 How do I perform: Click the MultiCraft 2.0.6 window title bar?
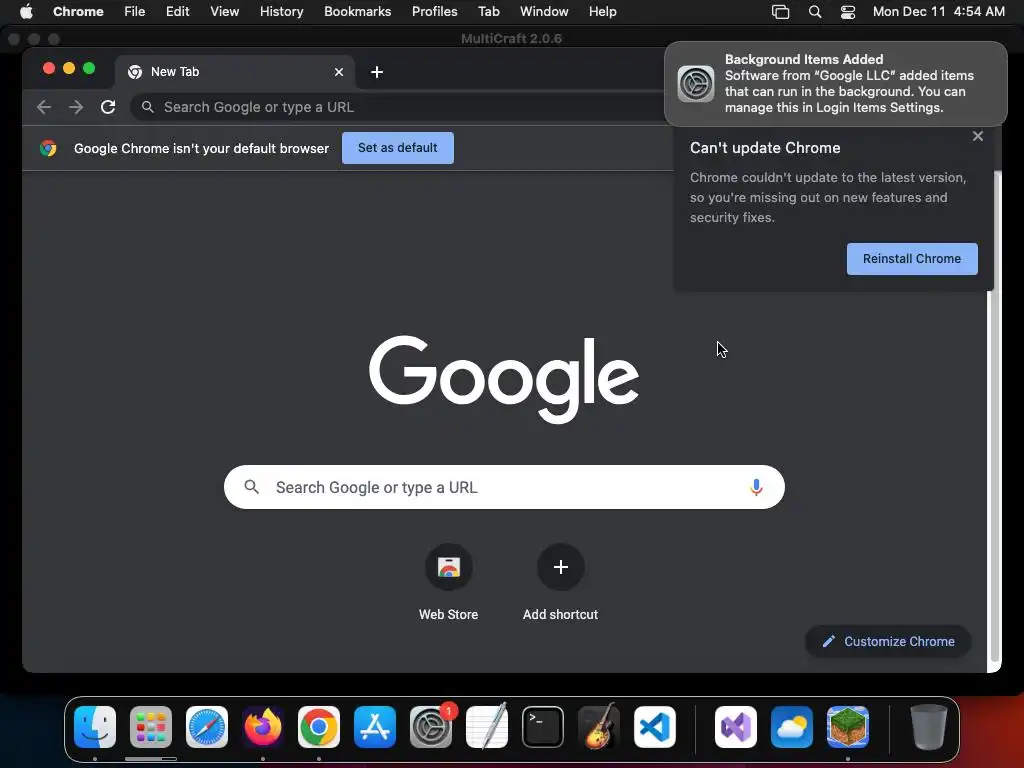pyautogui.click(x=511, y=39)
